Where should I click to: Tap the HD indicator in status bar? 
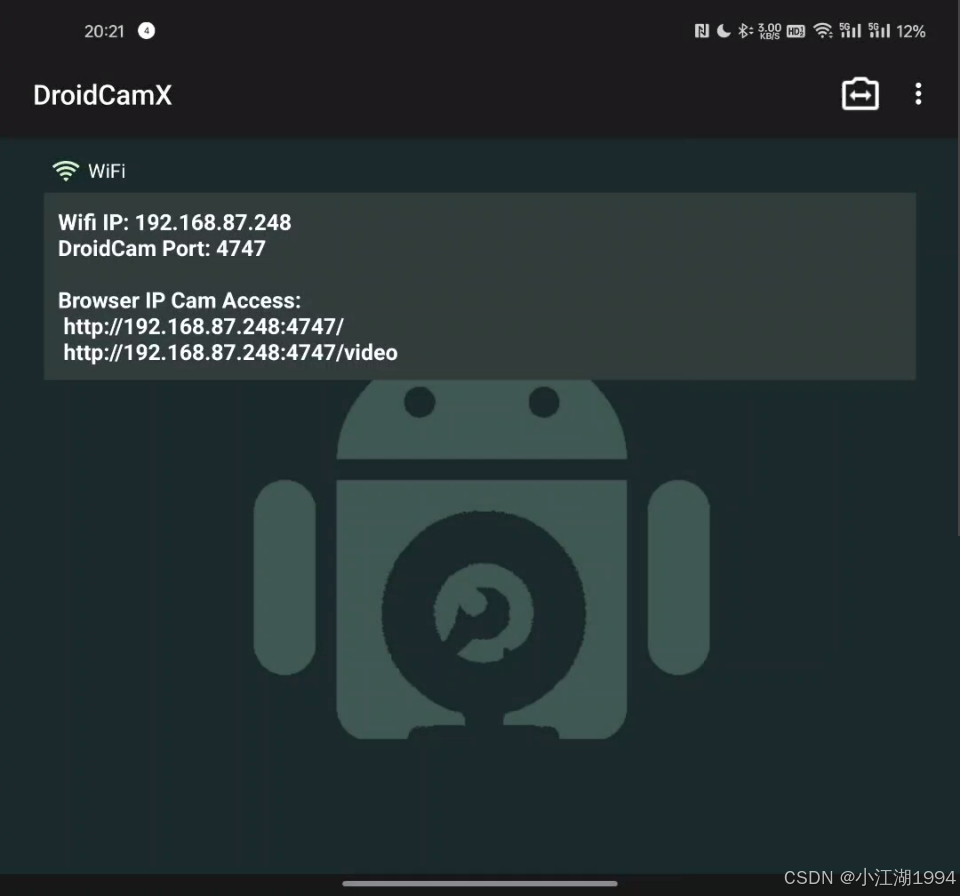(795, 31)
